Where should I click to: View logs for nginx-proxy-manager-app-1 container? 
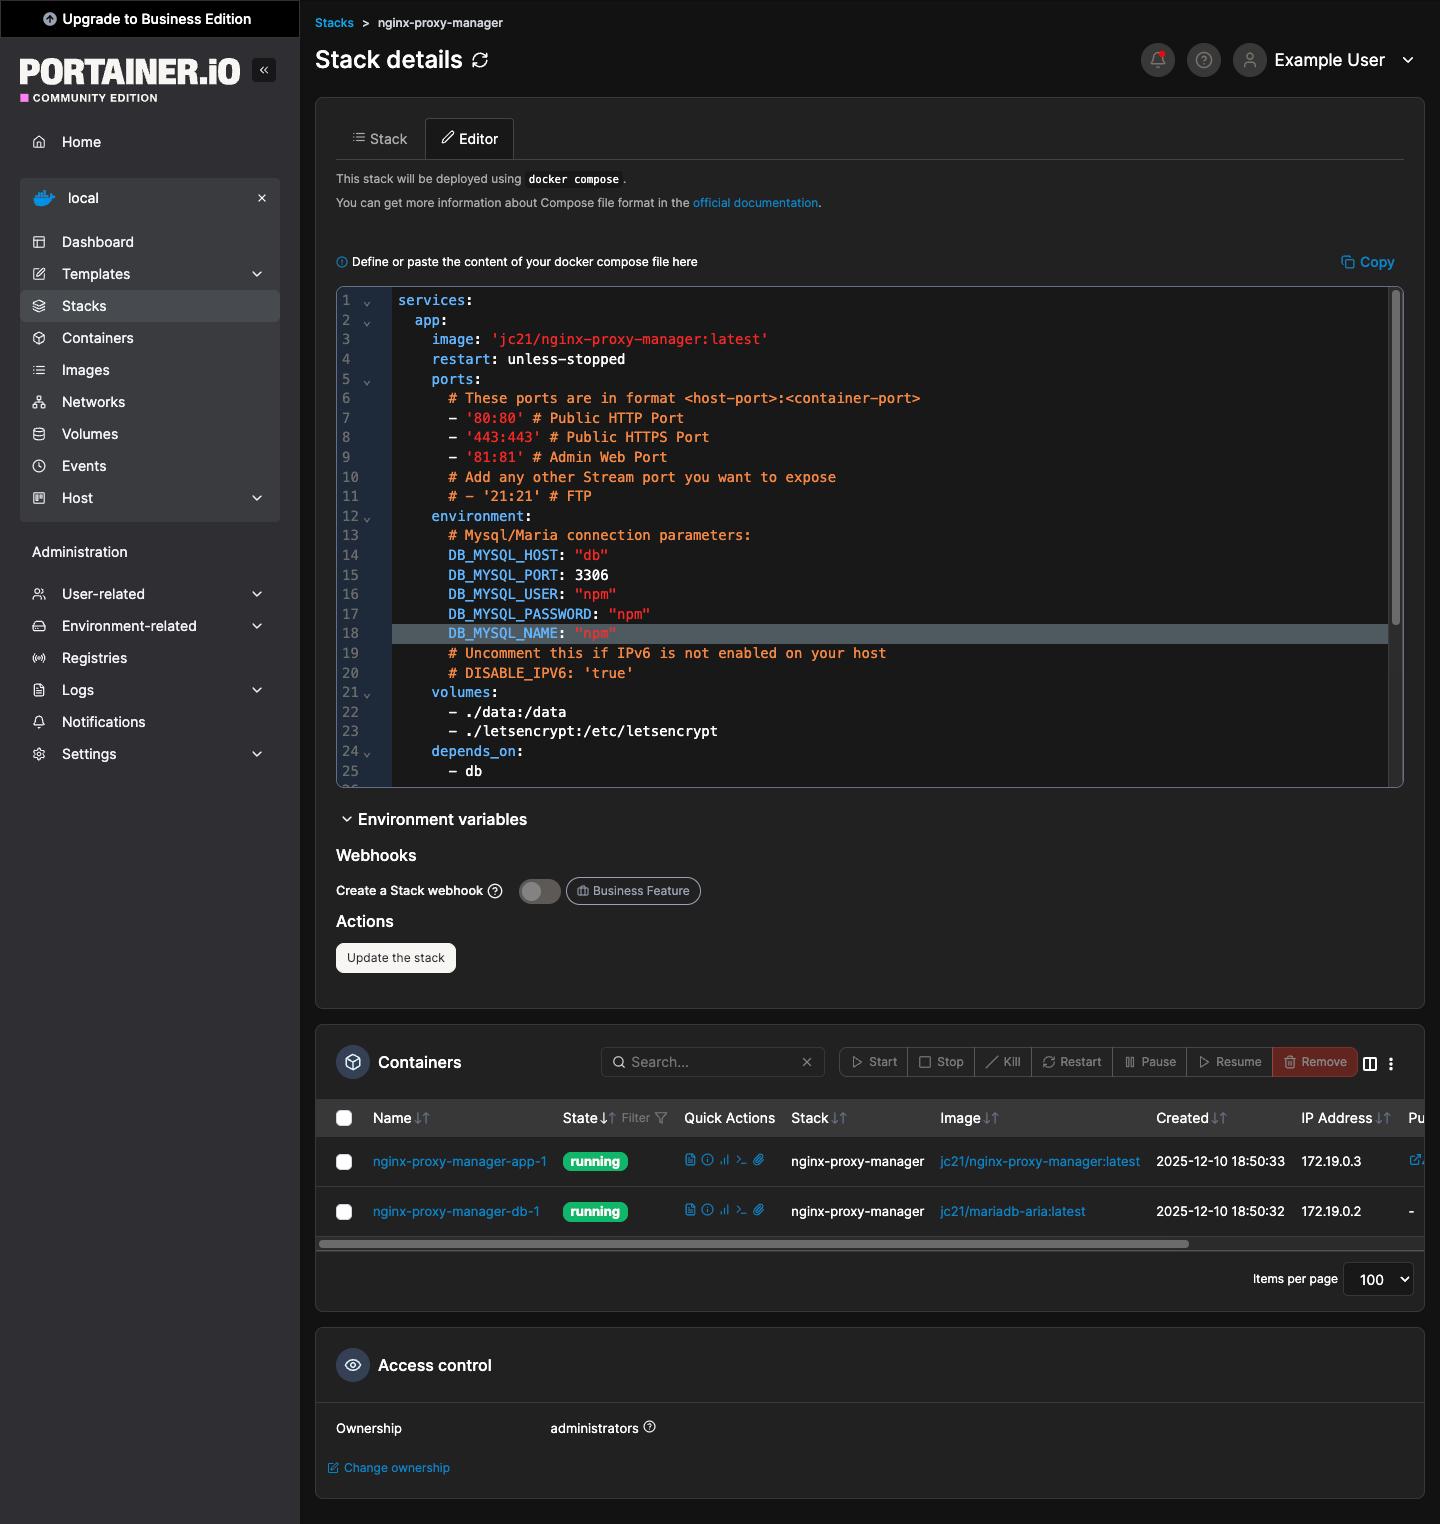[690, 1160]
